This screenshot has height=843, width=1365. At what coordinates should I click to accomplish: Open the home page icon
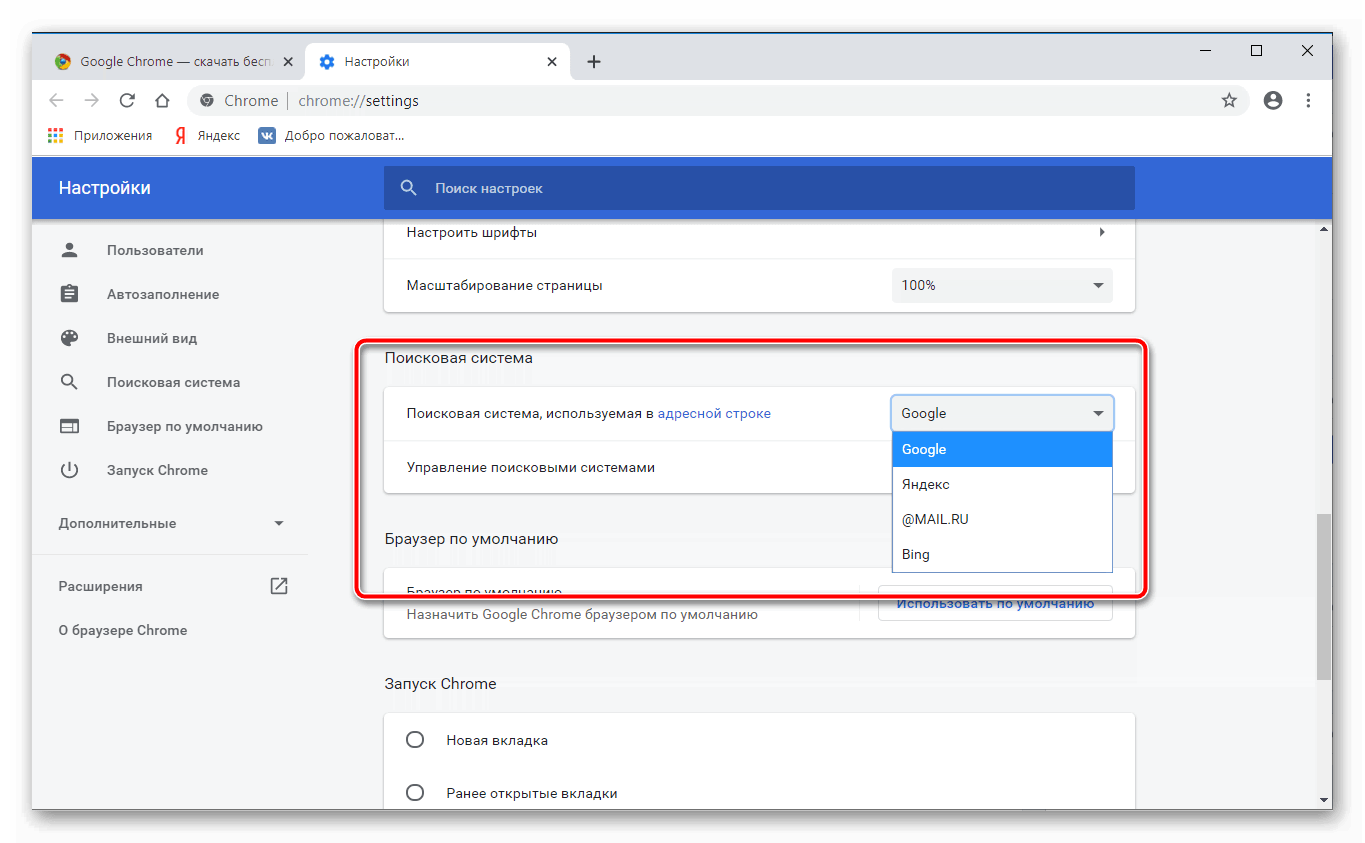(162, 100)
